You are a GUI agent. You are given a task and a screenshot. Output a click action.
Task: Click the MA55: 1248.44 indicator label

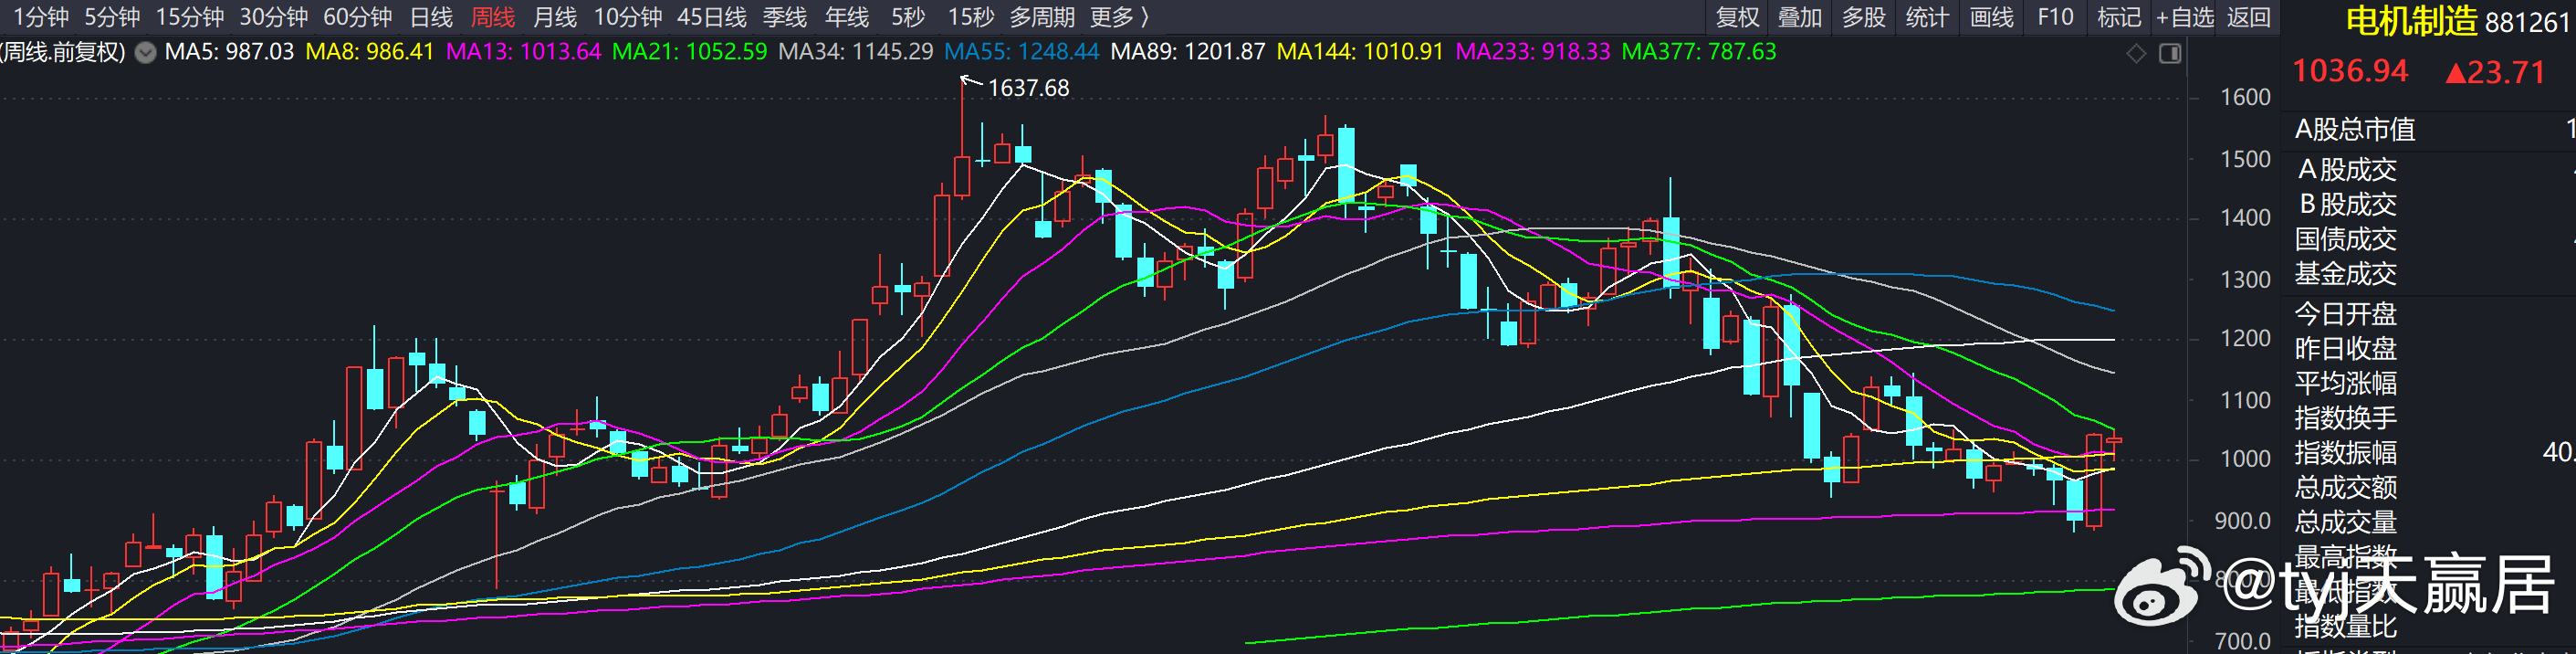pos(1022,51)
